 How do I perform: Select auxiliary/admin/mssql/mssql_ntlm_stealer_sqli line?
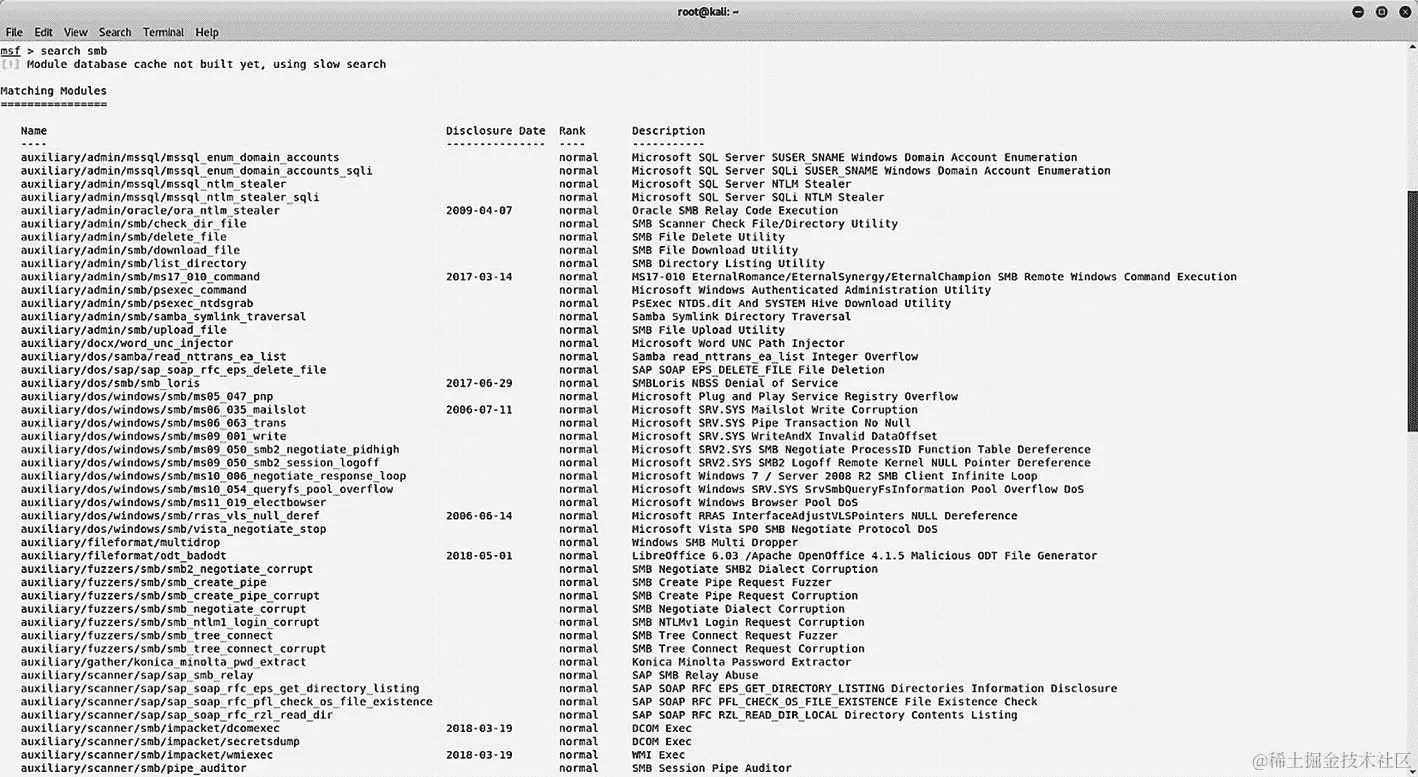click(453, 197)
